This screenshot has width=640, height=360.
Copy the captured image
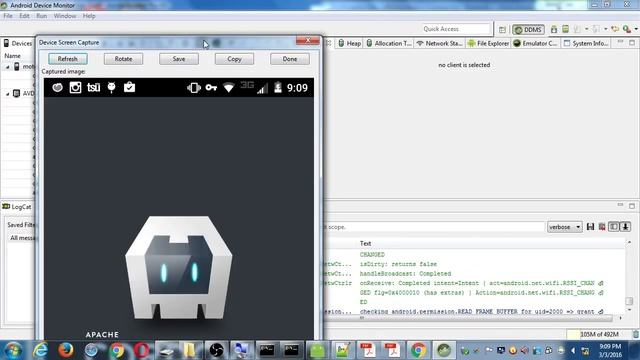234,59
